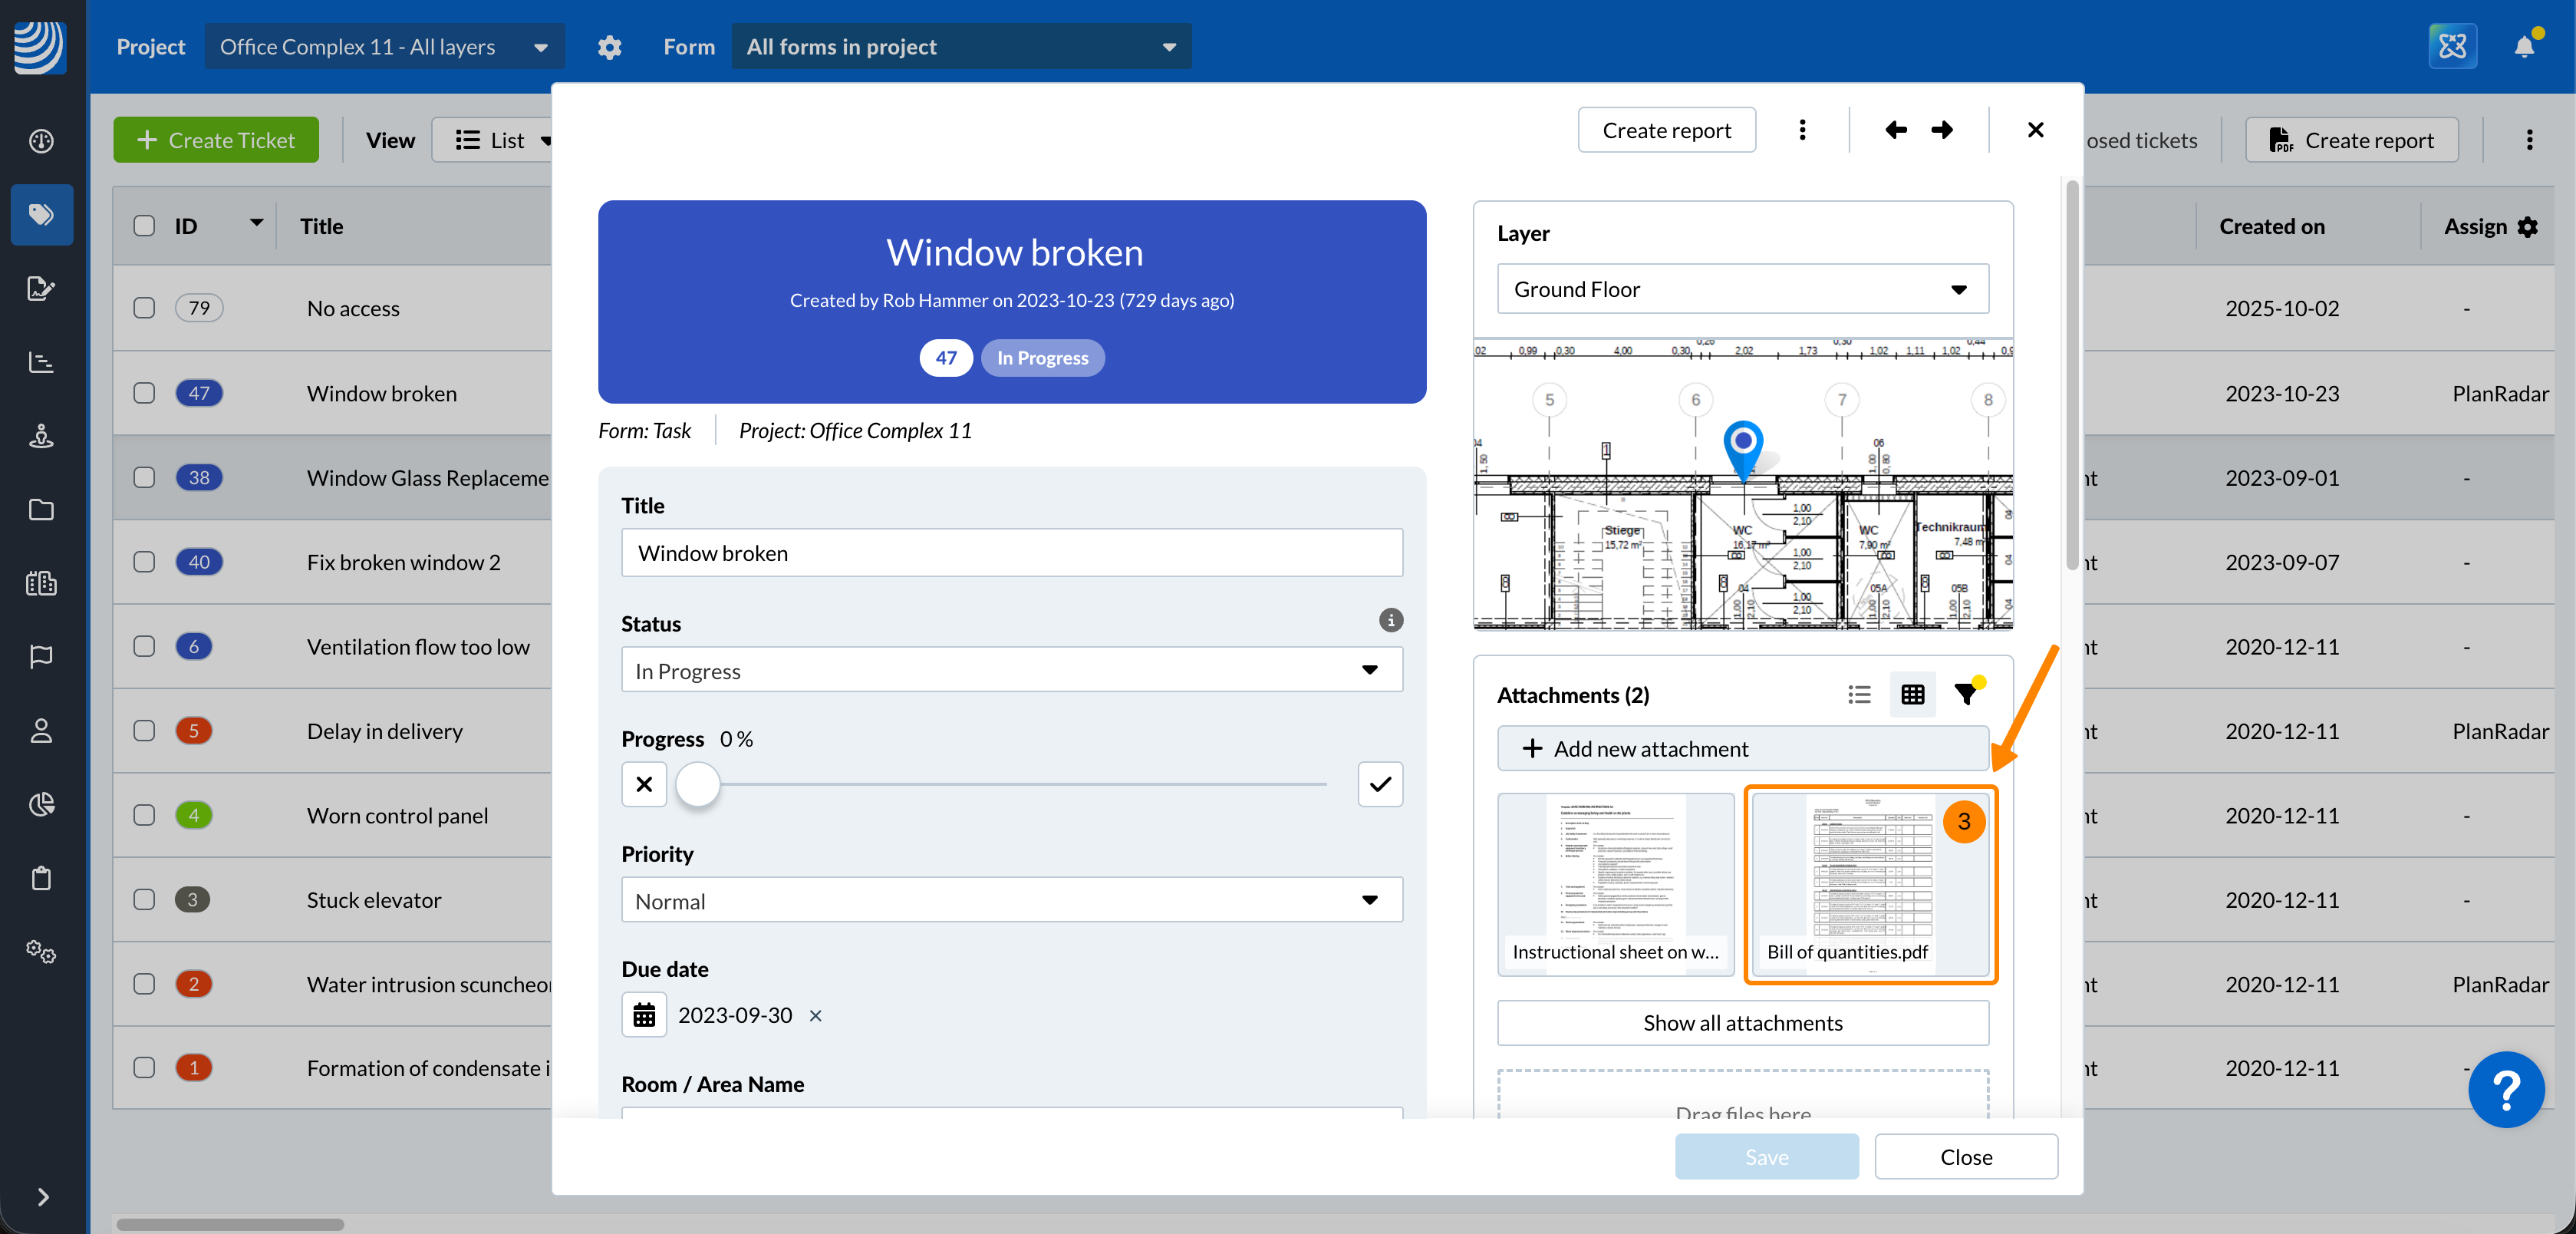Open the ticket modal three-dot menu

point(1802,130)
